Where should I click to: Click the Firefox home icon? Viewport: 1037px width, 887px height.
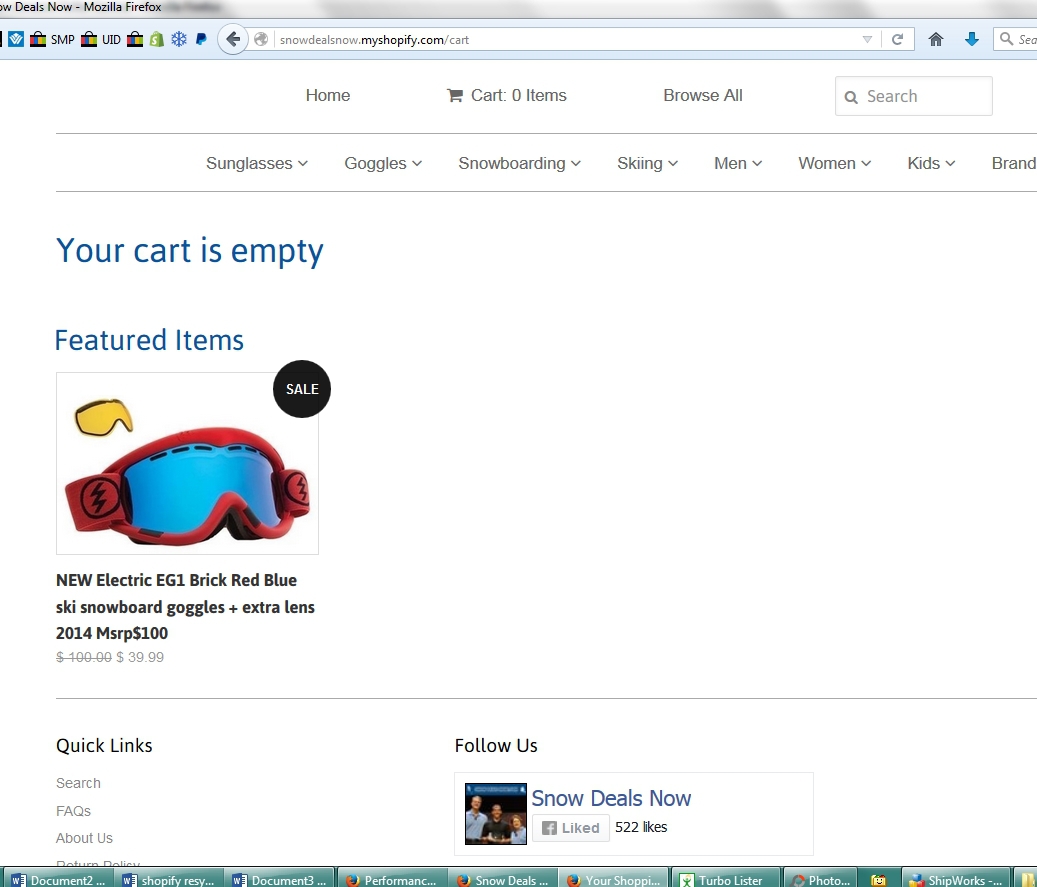coord(935,40)
